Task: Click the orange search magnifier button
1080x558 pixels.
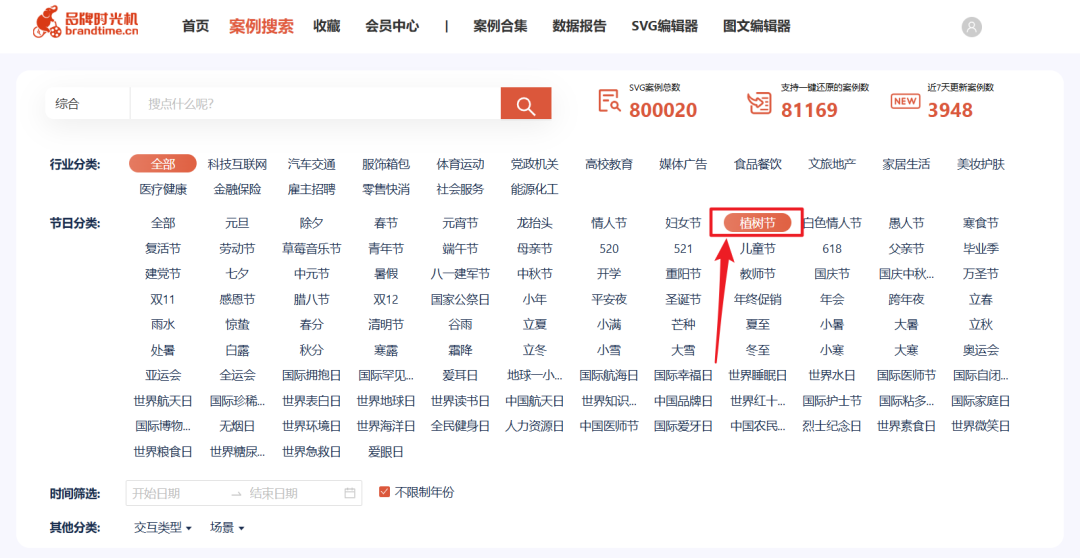Action: pyautogui.click(x=526, y=103)
